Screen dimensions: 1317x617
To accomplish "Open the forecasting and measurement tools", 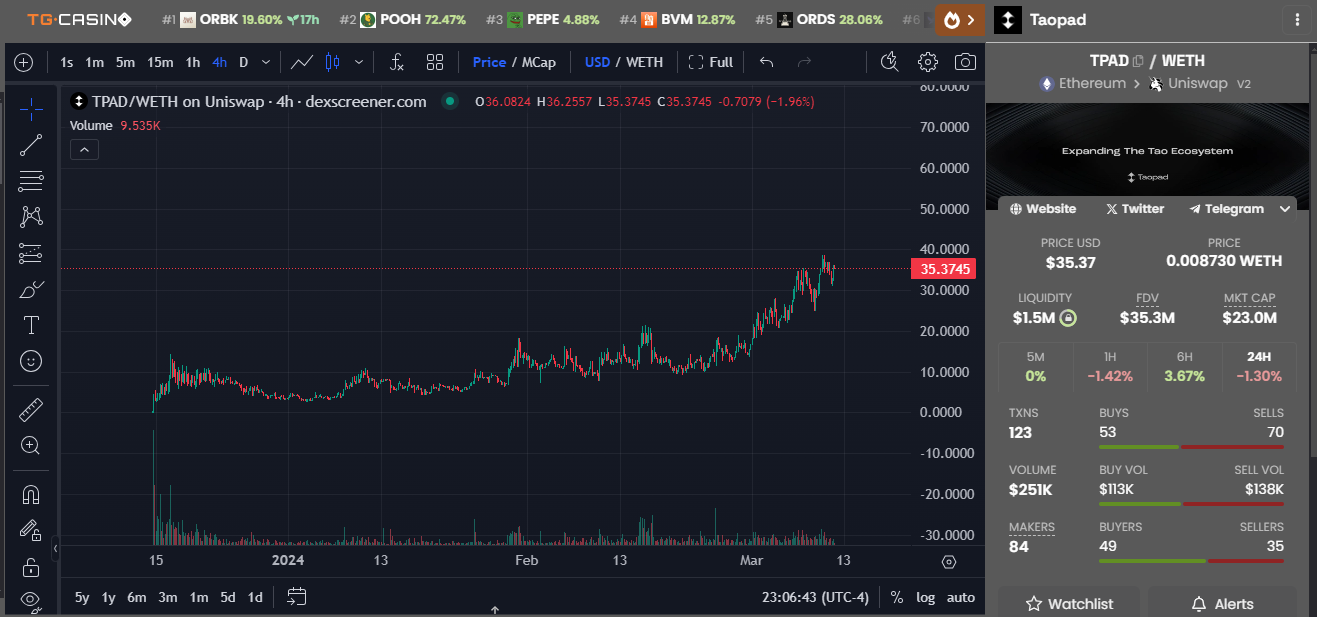I will pyautogui.click(x=31, y=253).
